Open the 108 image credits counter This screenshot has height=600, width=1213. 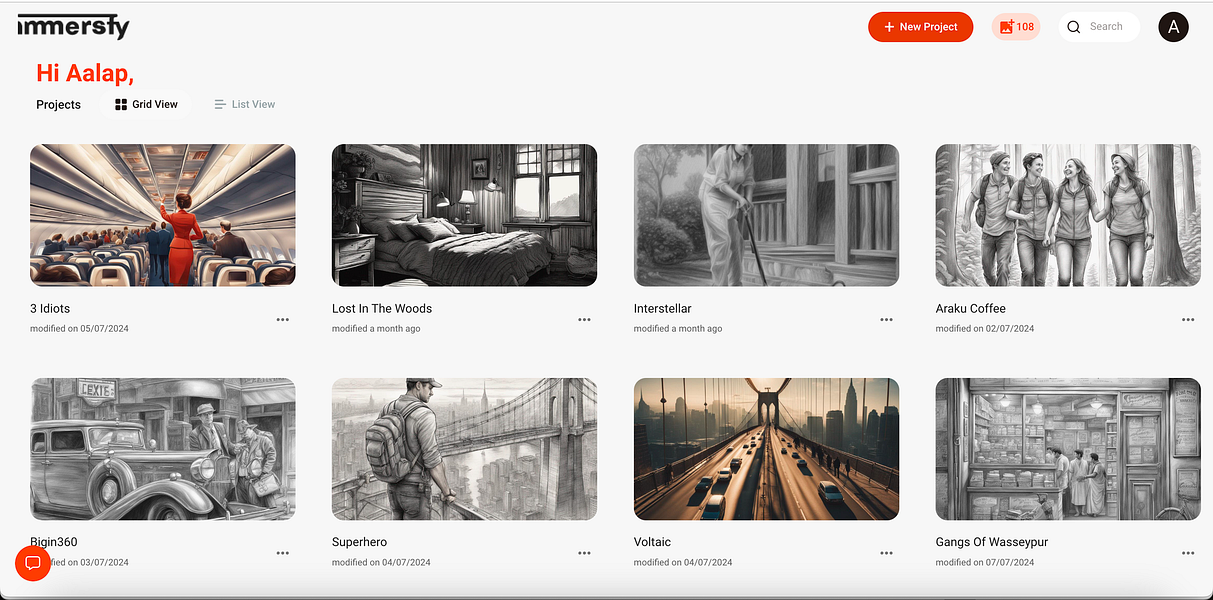(x=1016, y=27)
